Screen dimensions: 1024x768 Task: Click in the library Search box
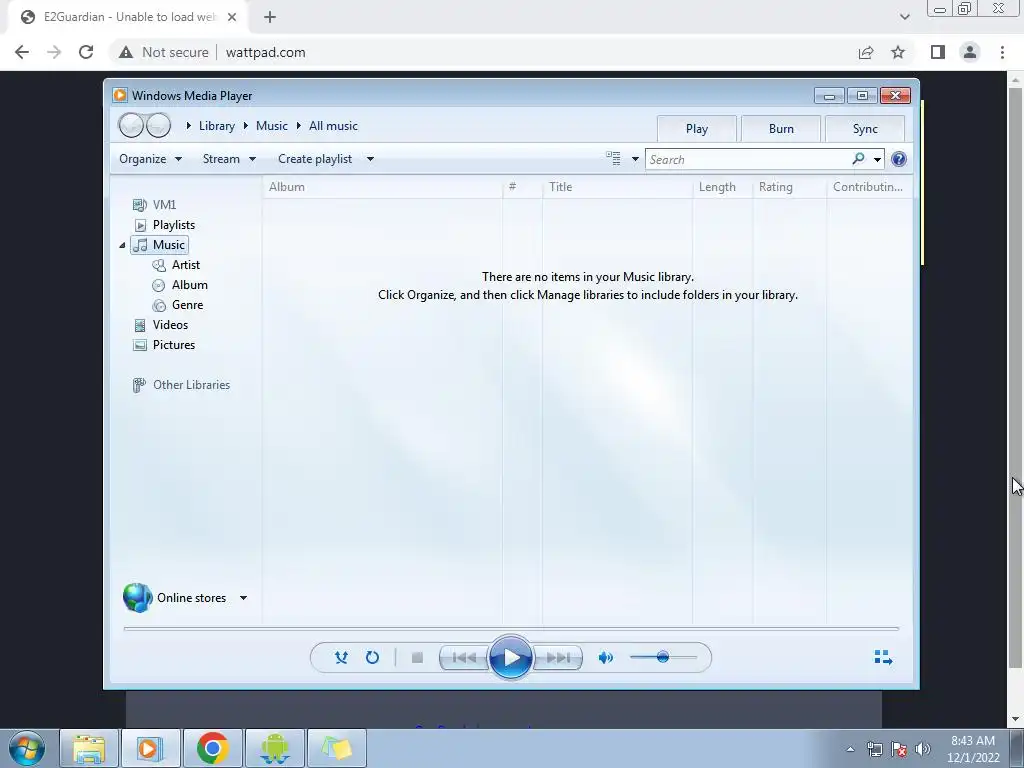(748, 159)
